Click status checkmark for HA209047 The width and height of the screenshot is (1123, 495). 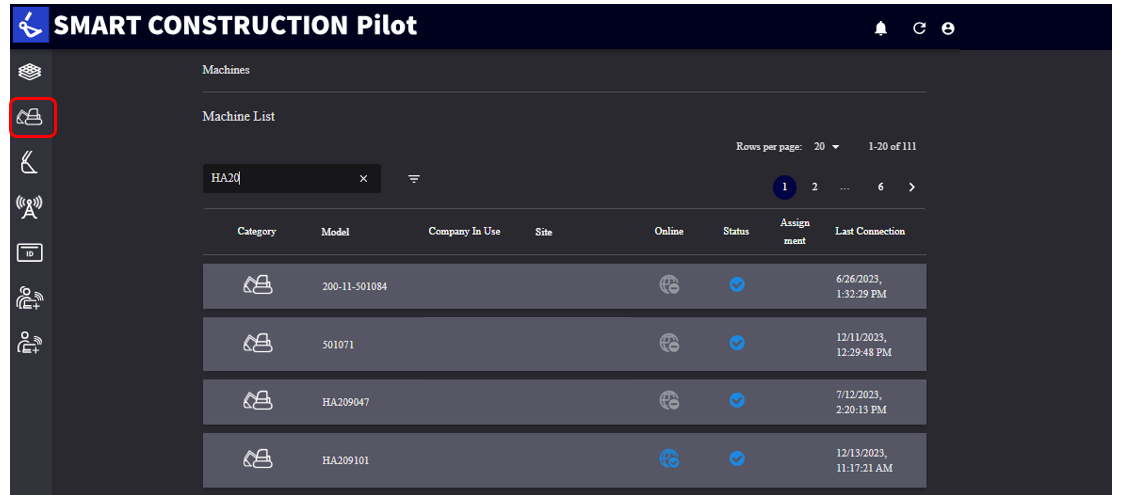coord(737,400)
